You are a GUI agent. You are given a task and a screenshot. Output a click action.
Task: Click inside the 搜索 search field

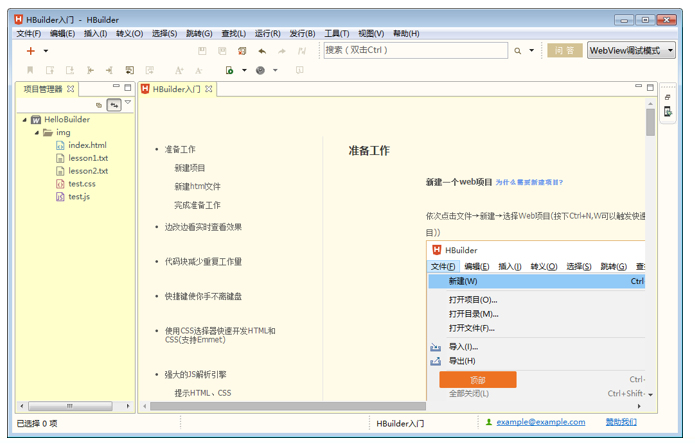click(414, 50)
